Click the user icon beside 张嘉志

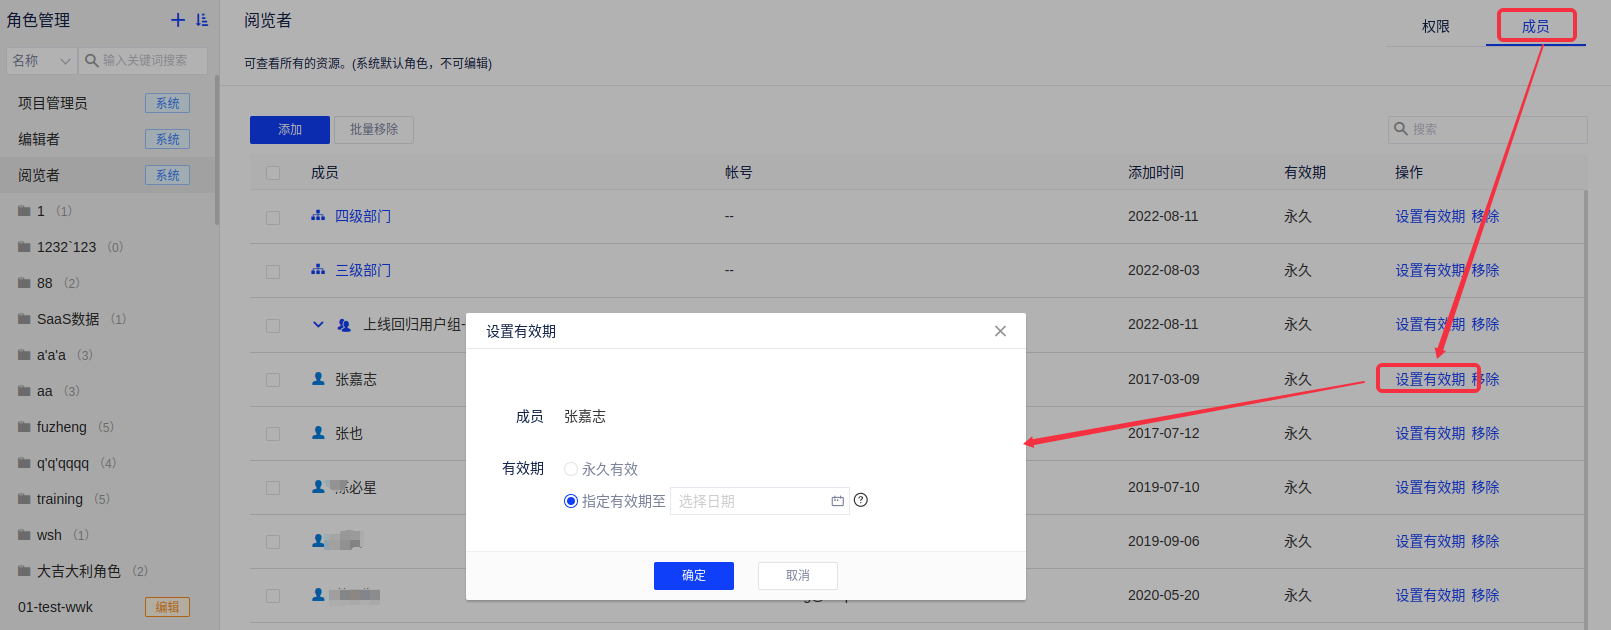coord(318,379)
